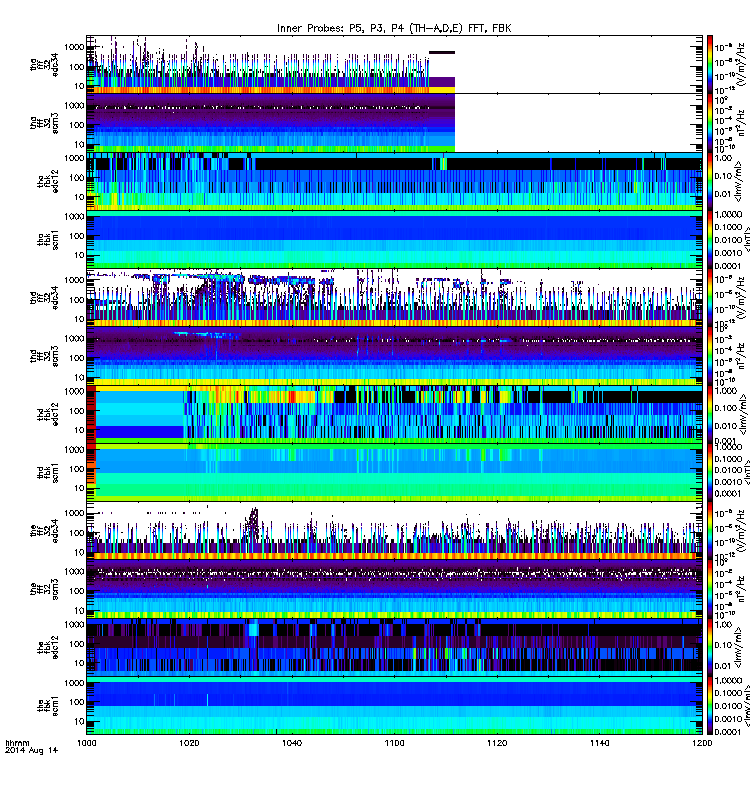Click inside the thd fff scm3 spectrogram
Screen dimensions: 750x800
pyautogui.click(x=394, y=356)
